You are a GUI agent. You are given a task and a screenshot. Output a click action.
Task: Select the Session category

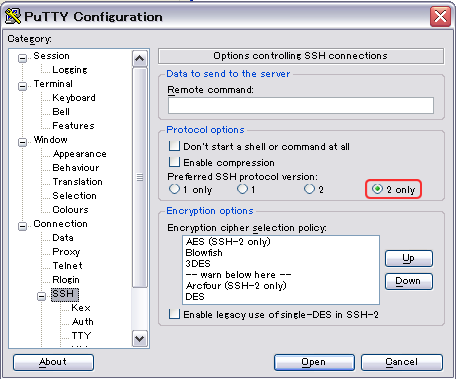[51, 56]
